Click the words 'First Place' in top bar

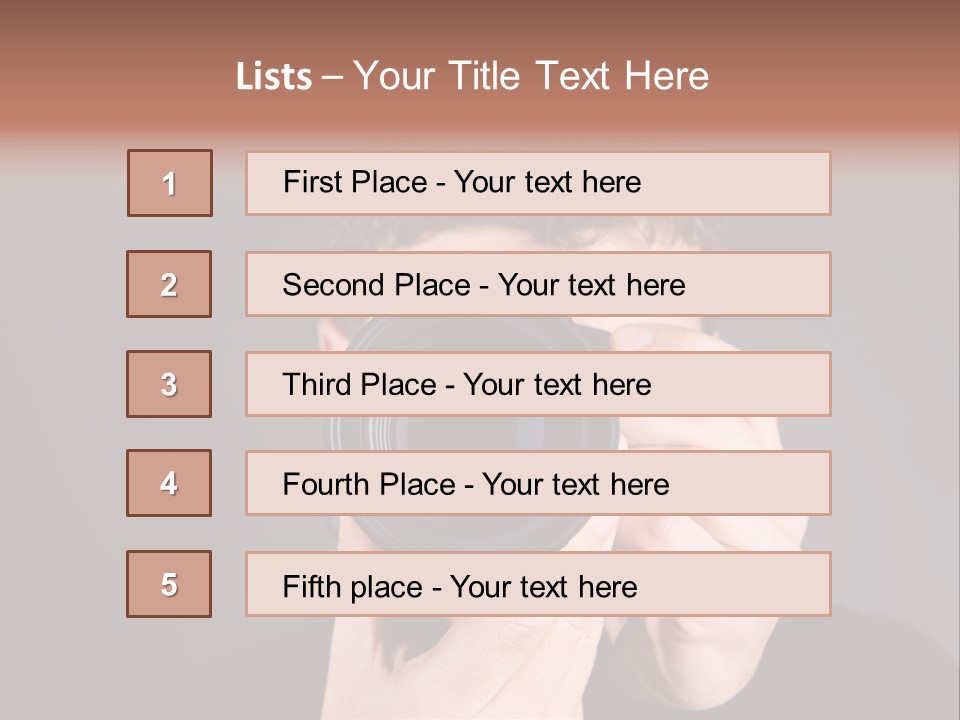(x=355, y=182)
